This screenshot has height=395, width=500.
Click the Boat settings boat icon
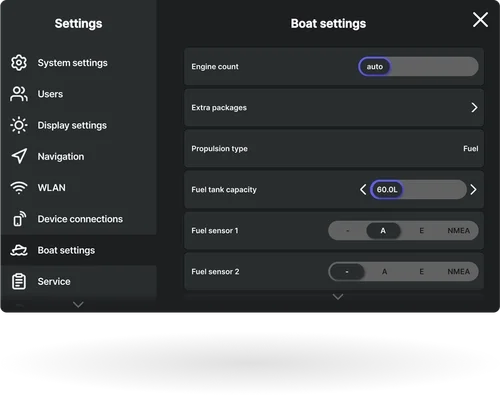(19, 250)
